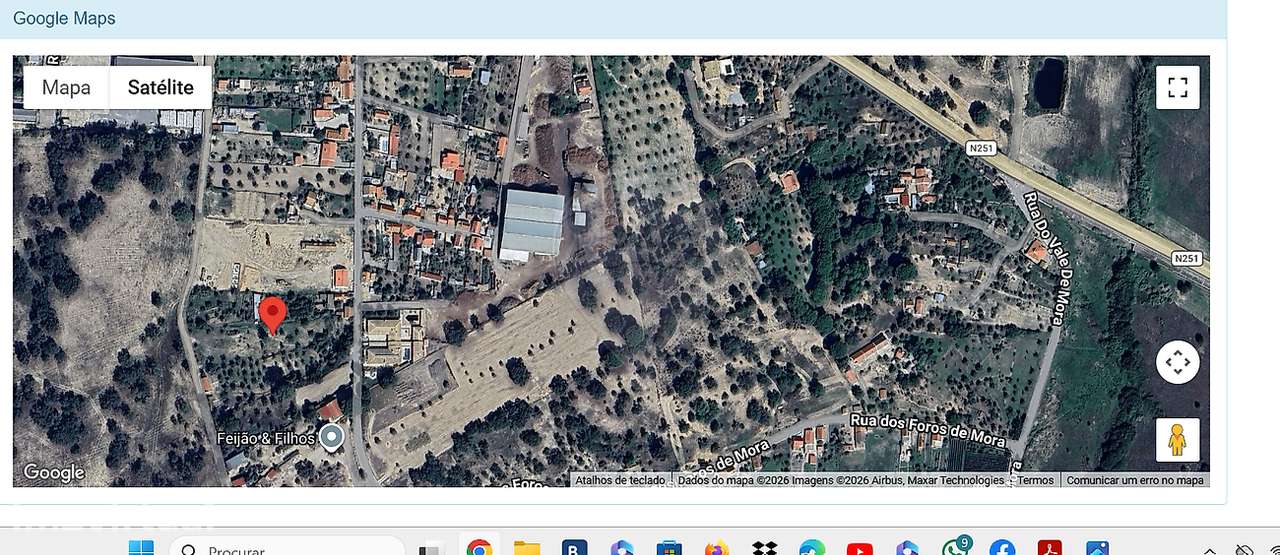Image resolution: width=1280 pixels, height=555 pixels.
Task: Click the Windows Start button
Action: point(141,548)
